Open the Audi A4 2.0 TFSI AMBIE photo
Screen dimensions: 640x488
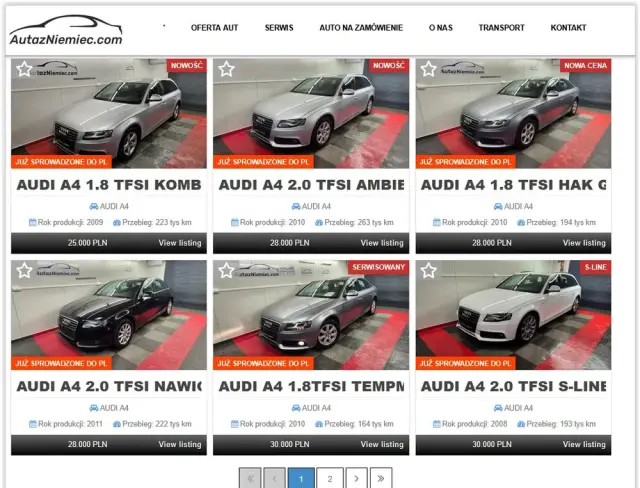pos(311,113)
